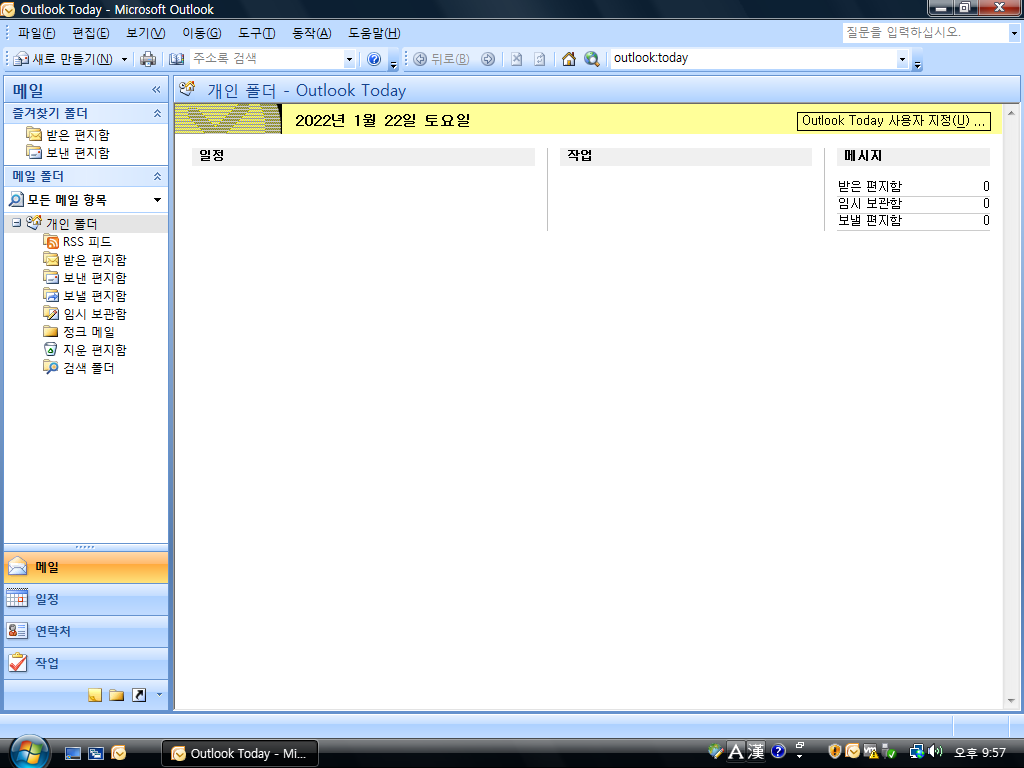
Task: Go to the home icon in web toolbar
Action: (x=569, y=59)
